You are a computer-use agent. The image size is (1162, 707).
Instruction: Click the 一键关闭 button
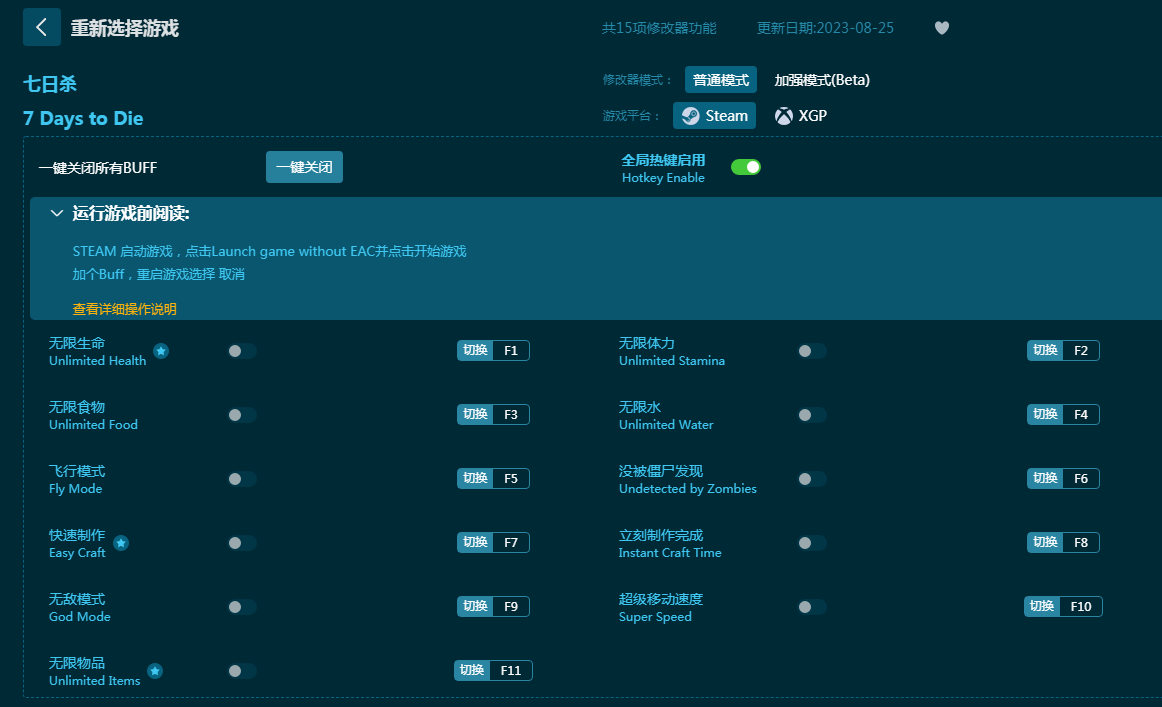(304, 167)
